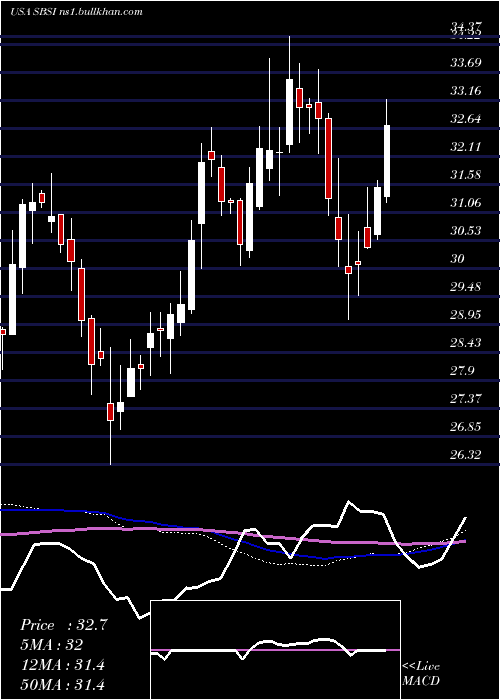This screenshot has width=500, height=700.
Task: Click the 32.64 price axis label
Action: click(466, 119)
